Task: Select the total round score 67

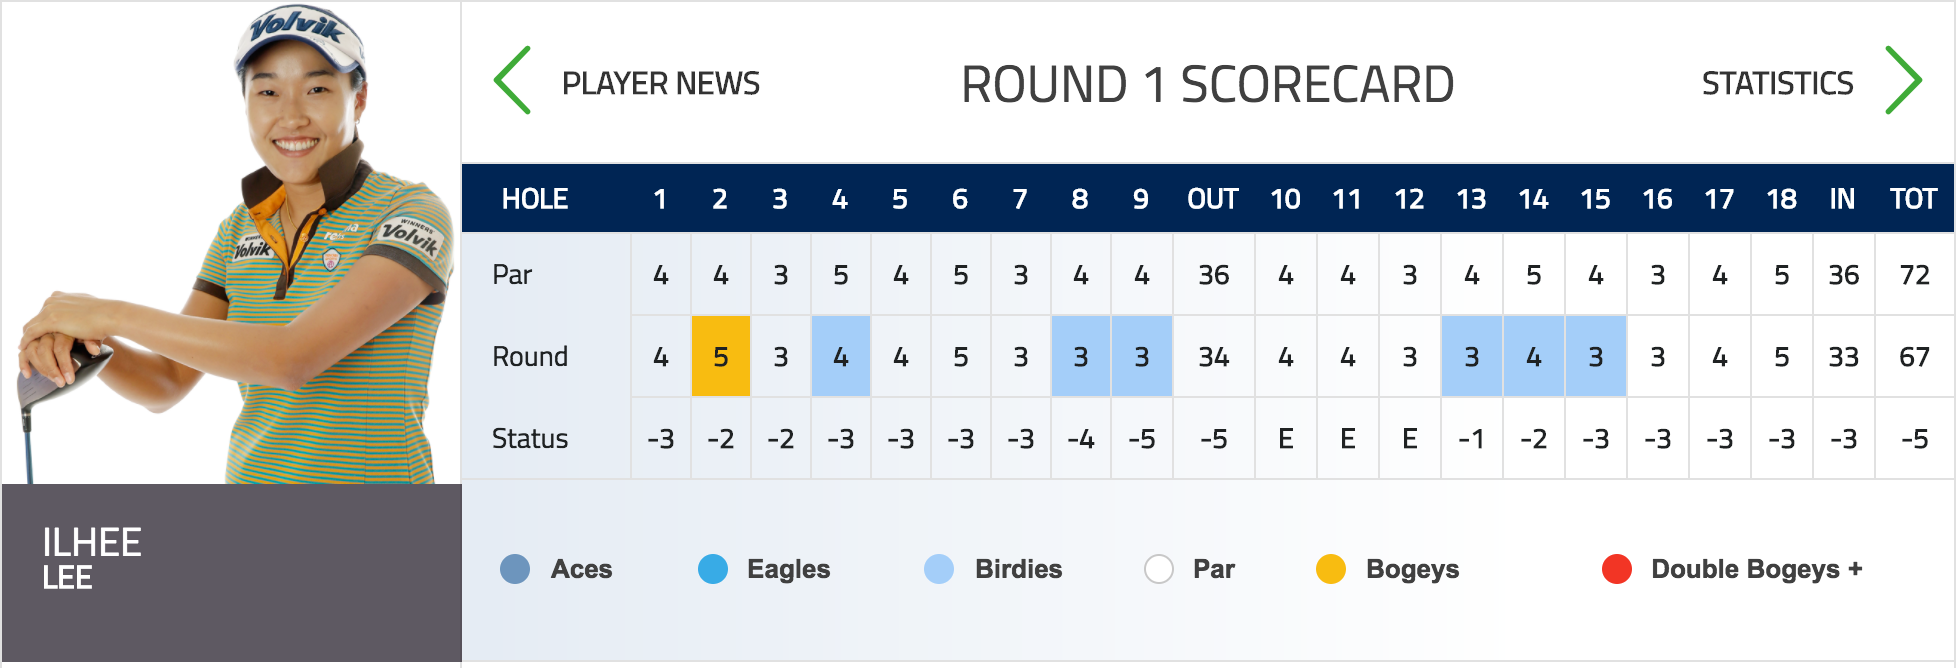Action: [x=1914, y=357]
